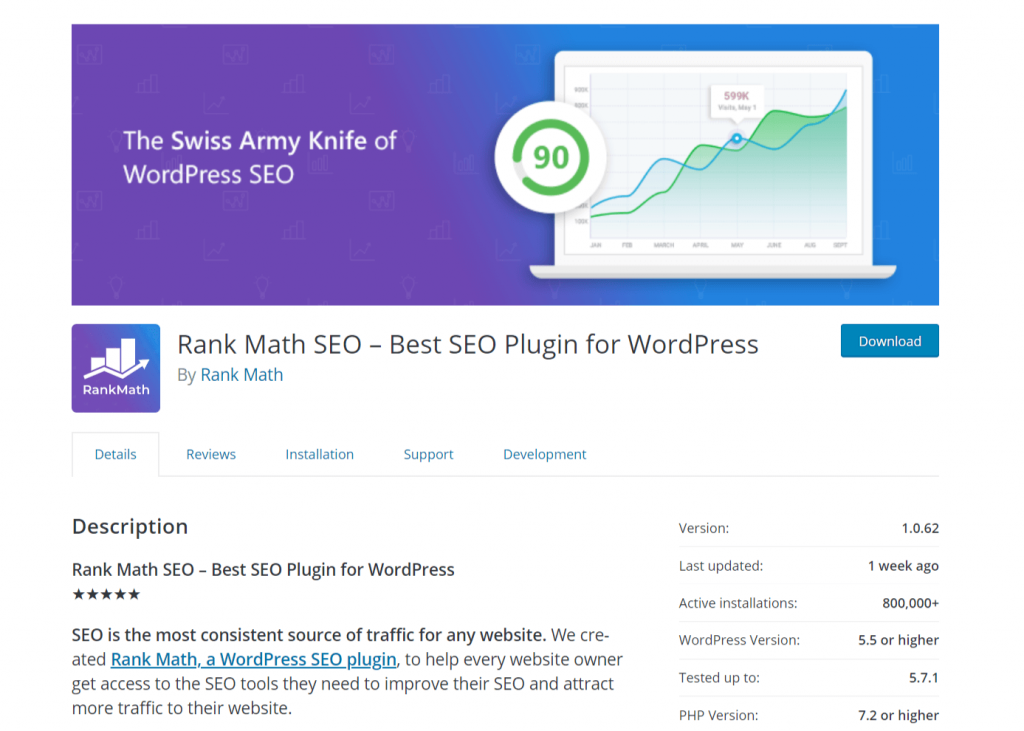This screenshot has height=731, width=1024.
Task: Click the middle star of the five-star rating
Action: click(106, 593)
